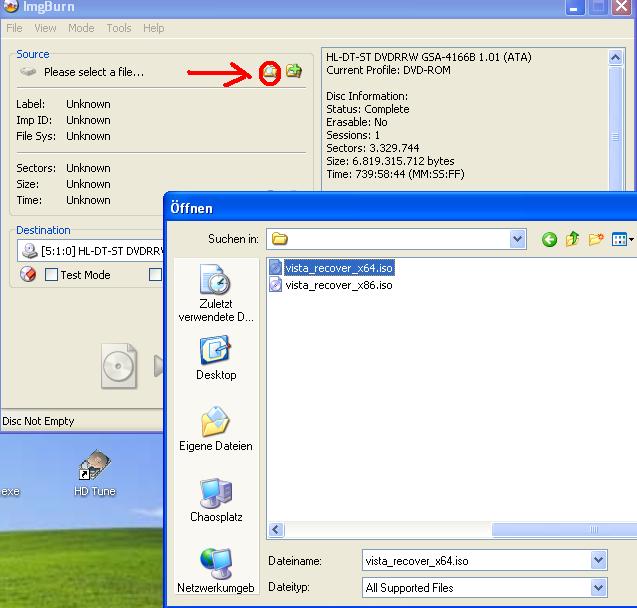Click the 'Please select a file...' source text
637x608 pixels.
(x=94, y=72)
